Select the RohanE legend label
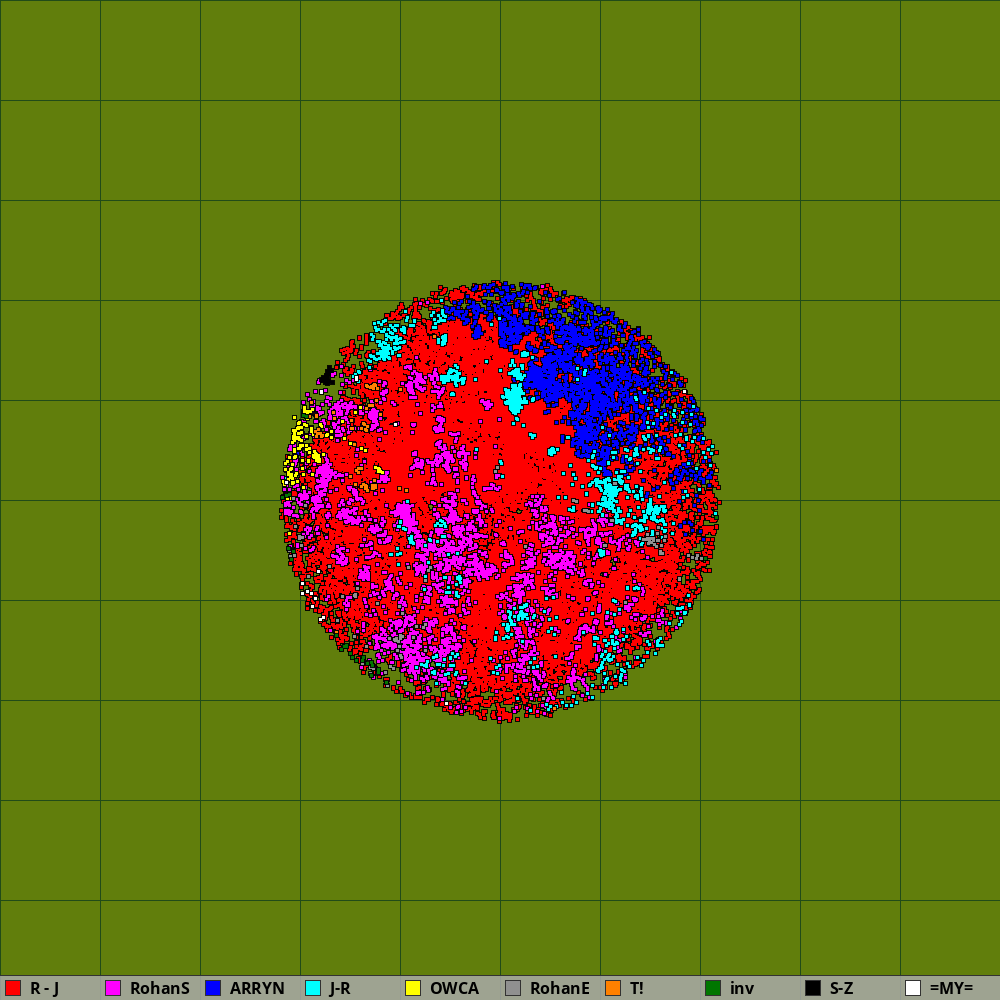This screenshot has height=1000, width=1000. click(559, 988)
